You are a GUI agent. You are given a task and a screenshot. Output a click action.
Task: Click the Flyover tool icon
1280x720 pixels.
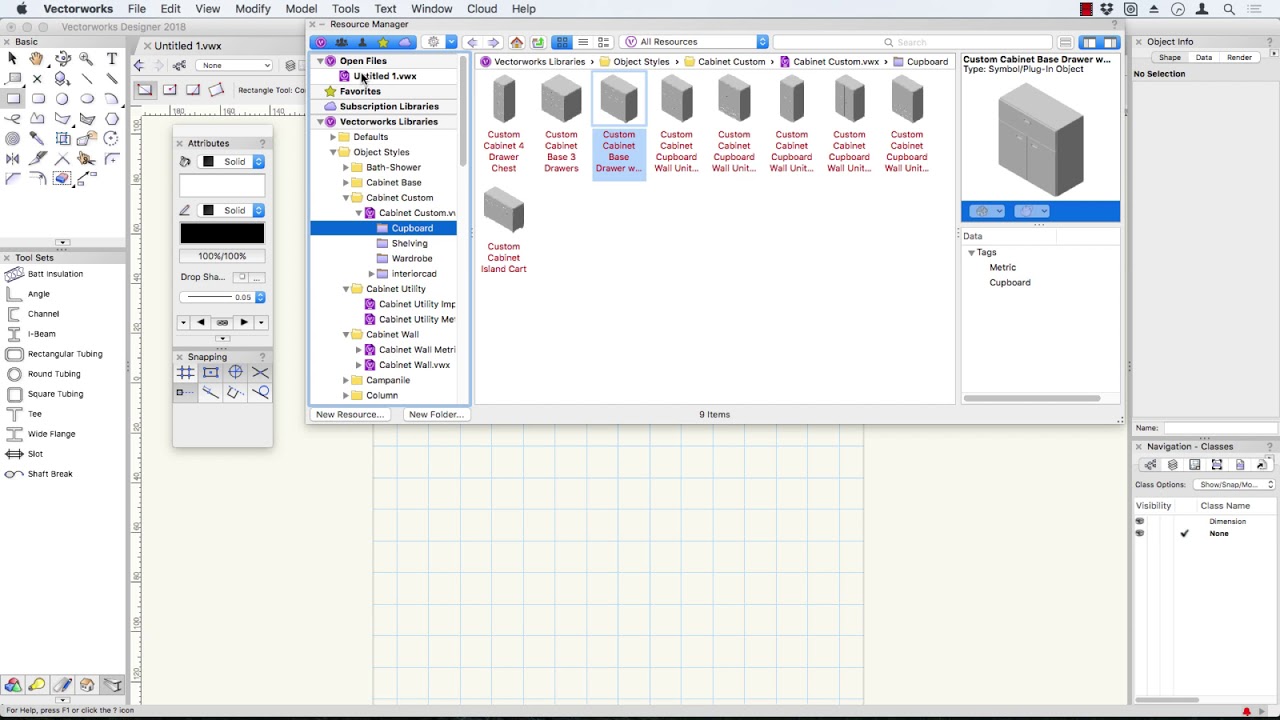click(x=62, y=59)
